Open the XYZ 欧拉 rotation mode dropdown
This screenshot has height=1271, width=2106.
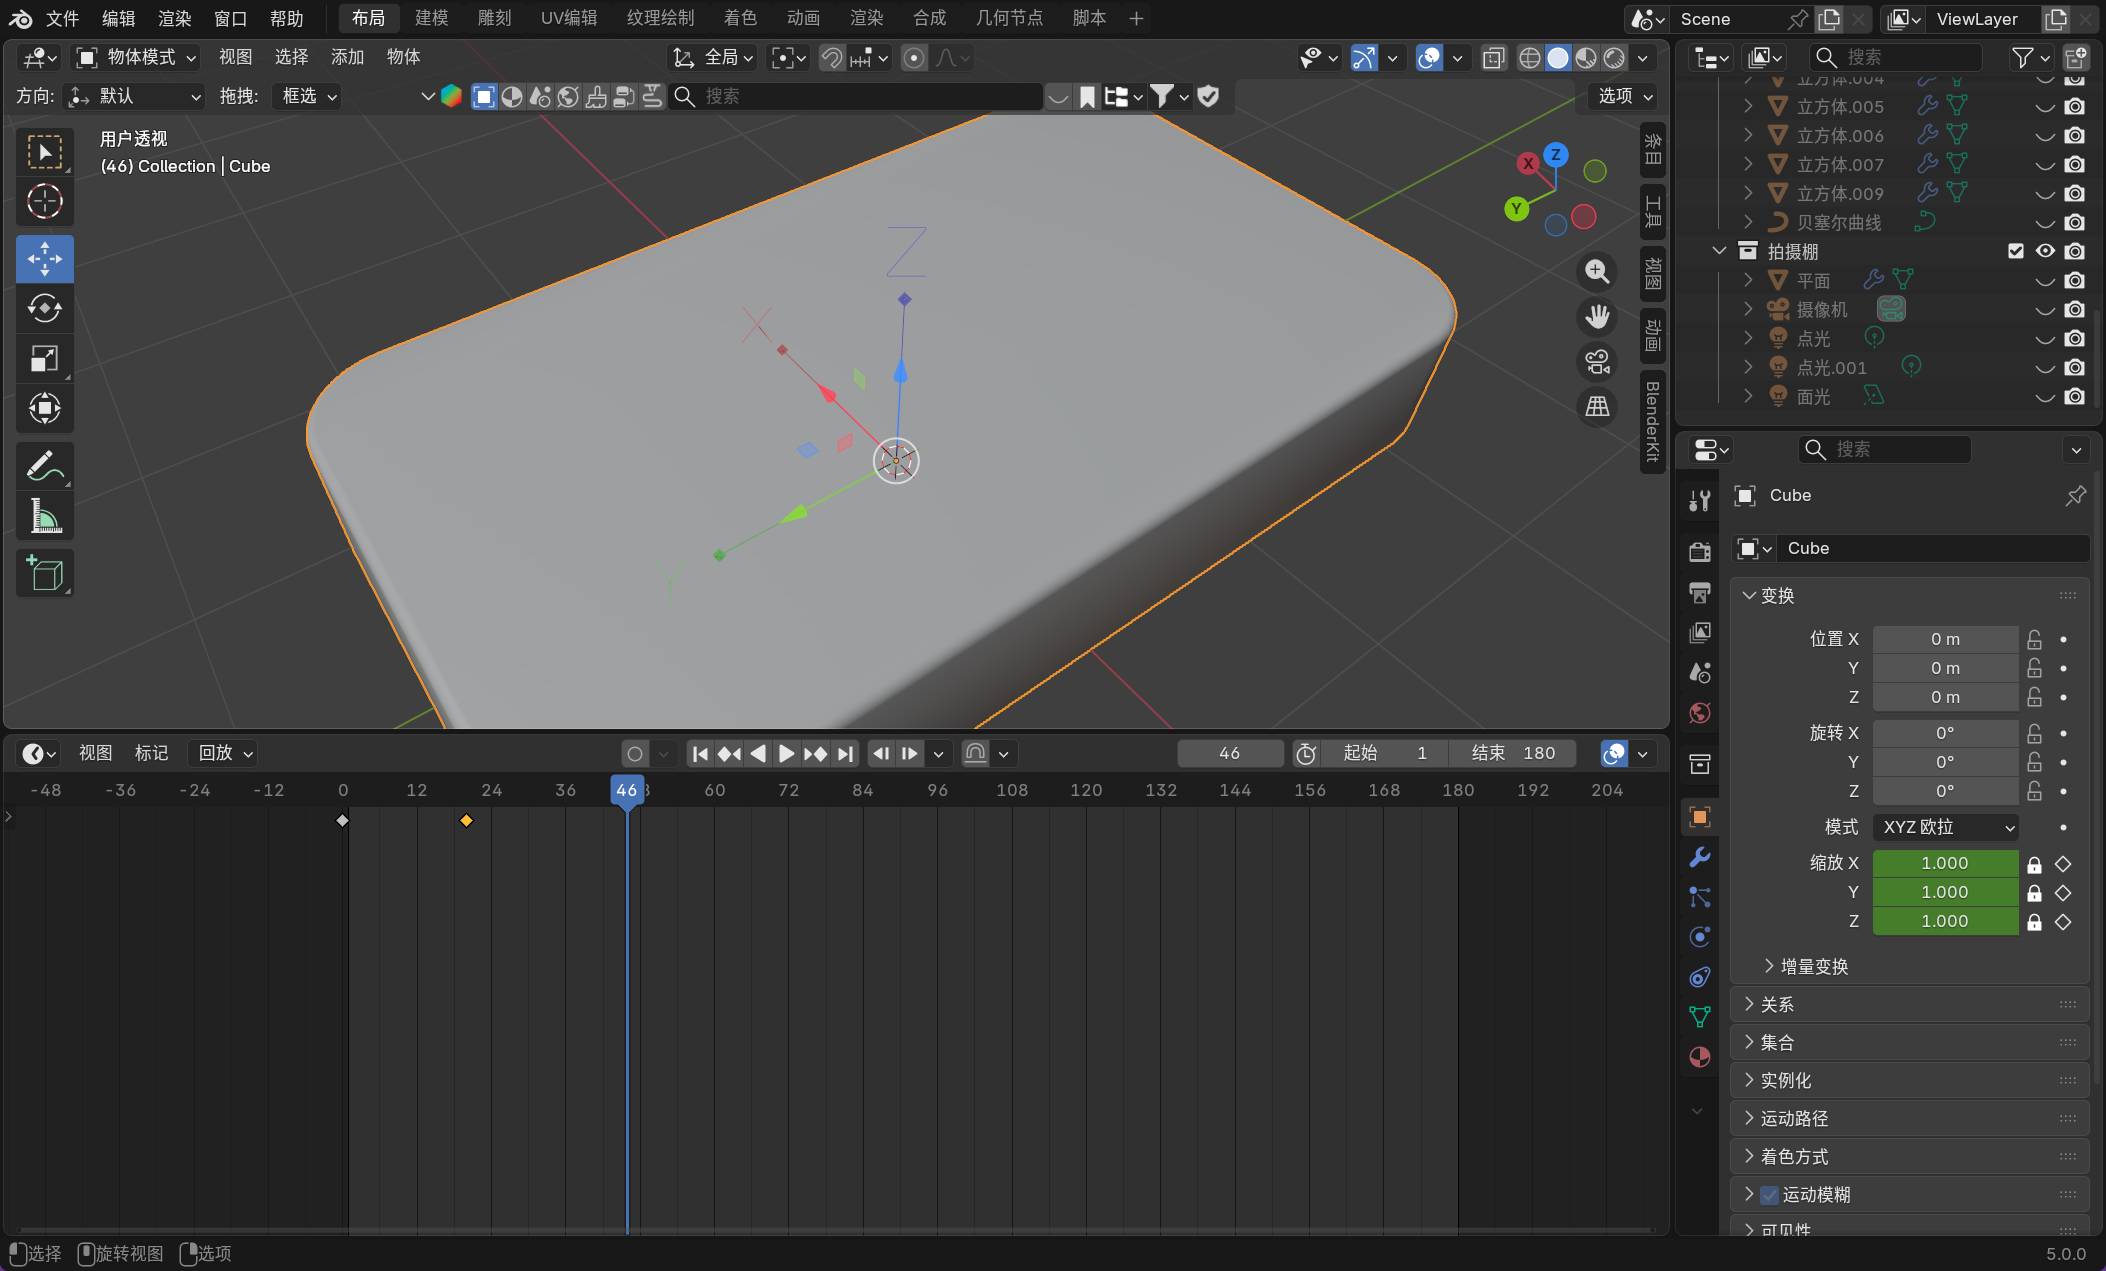[1945, 827]
